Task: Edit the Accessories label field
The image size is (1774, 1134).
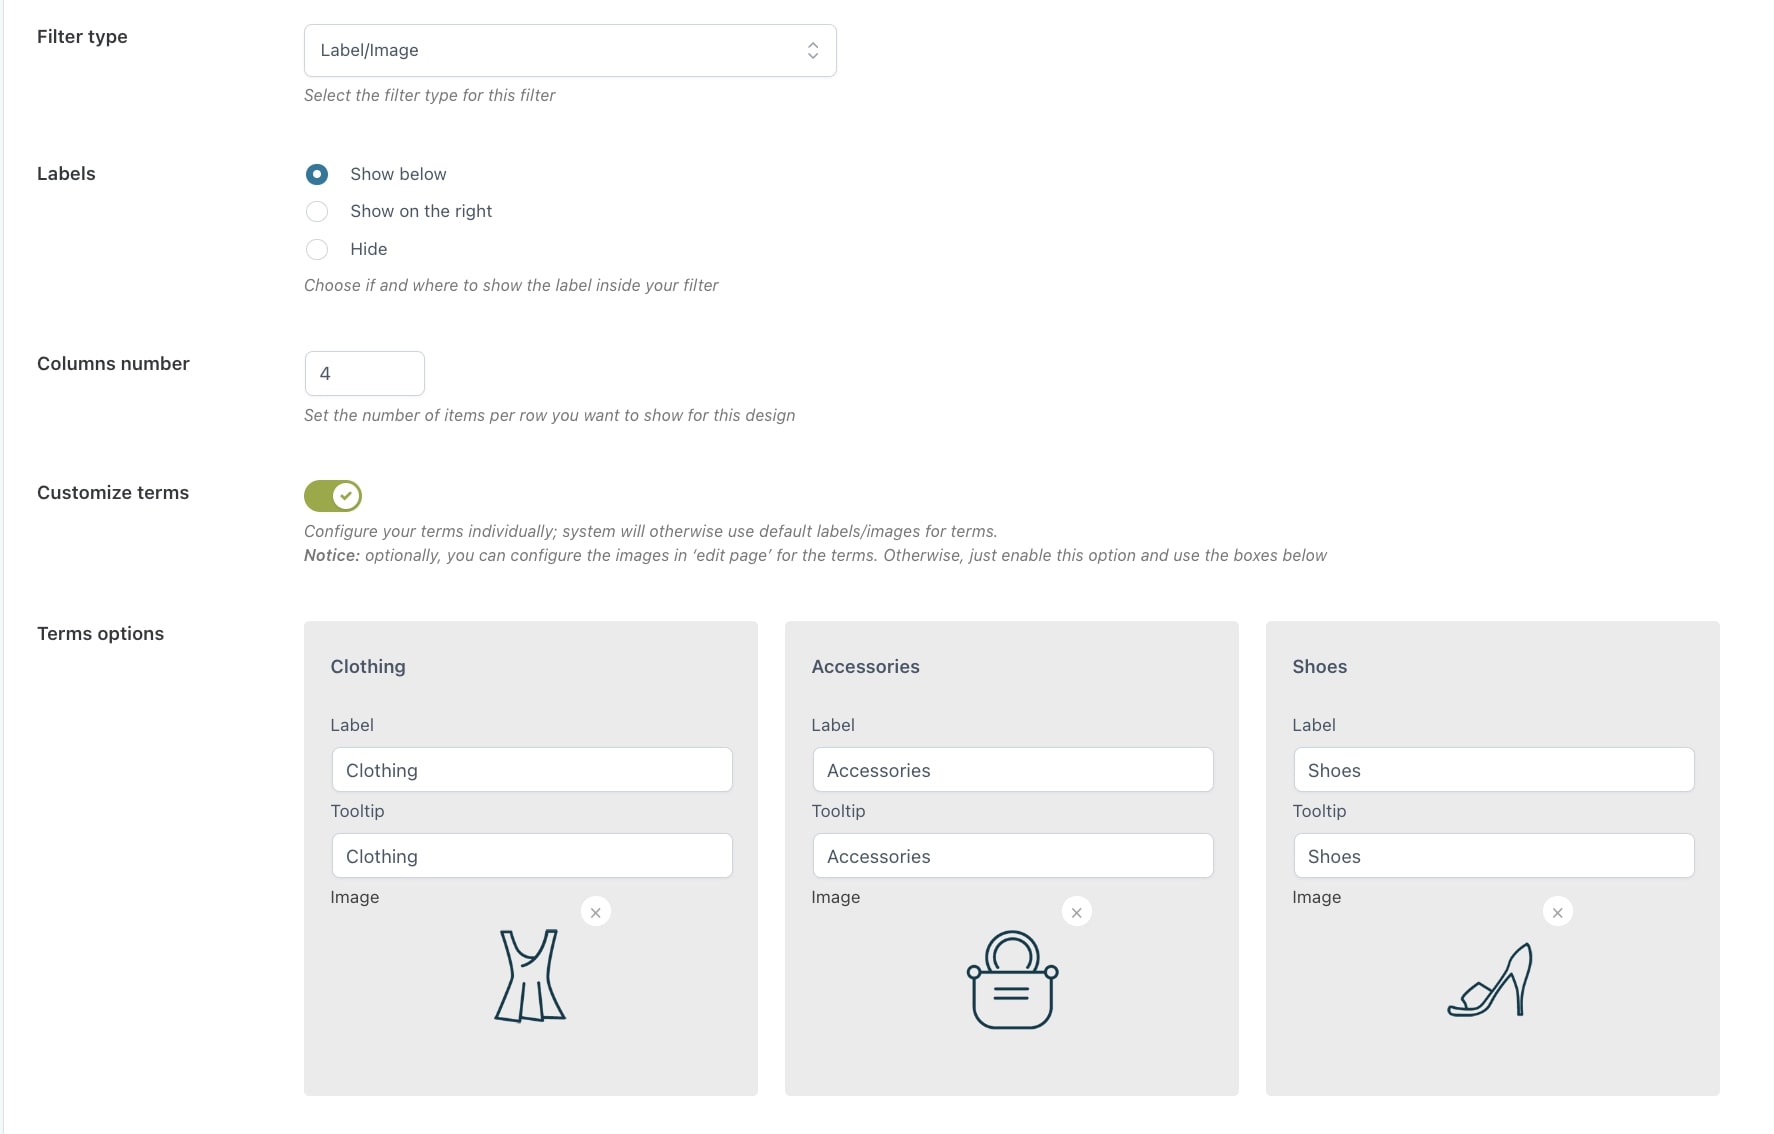Action: click(x=1012, y=770)
